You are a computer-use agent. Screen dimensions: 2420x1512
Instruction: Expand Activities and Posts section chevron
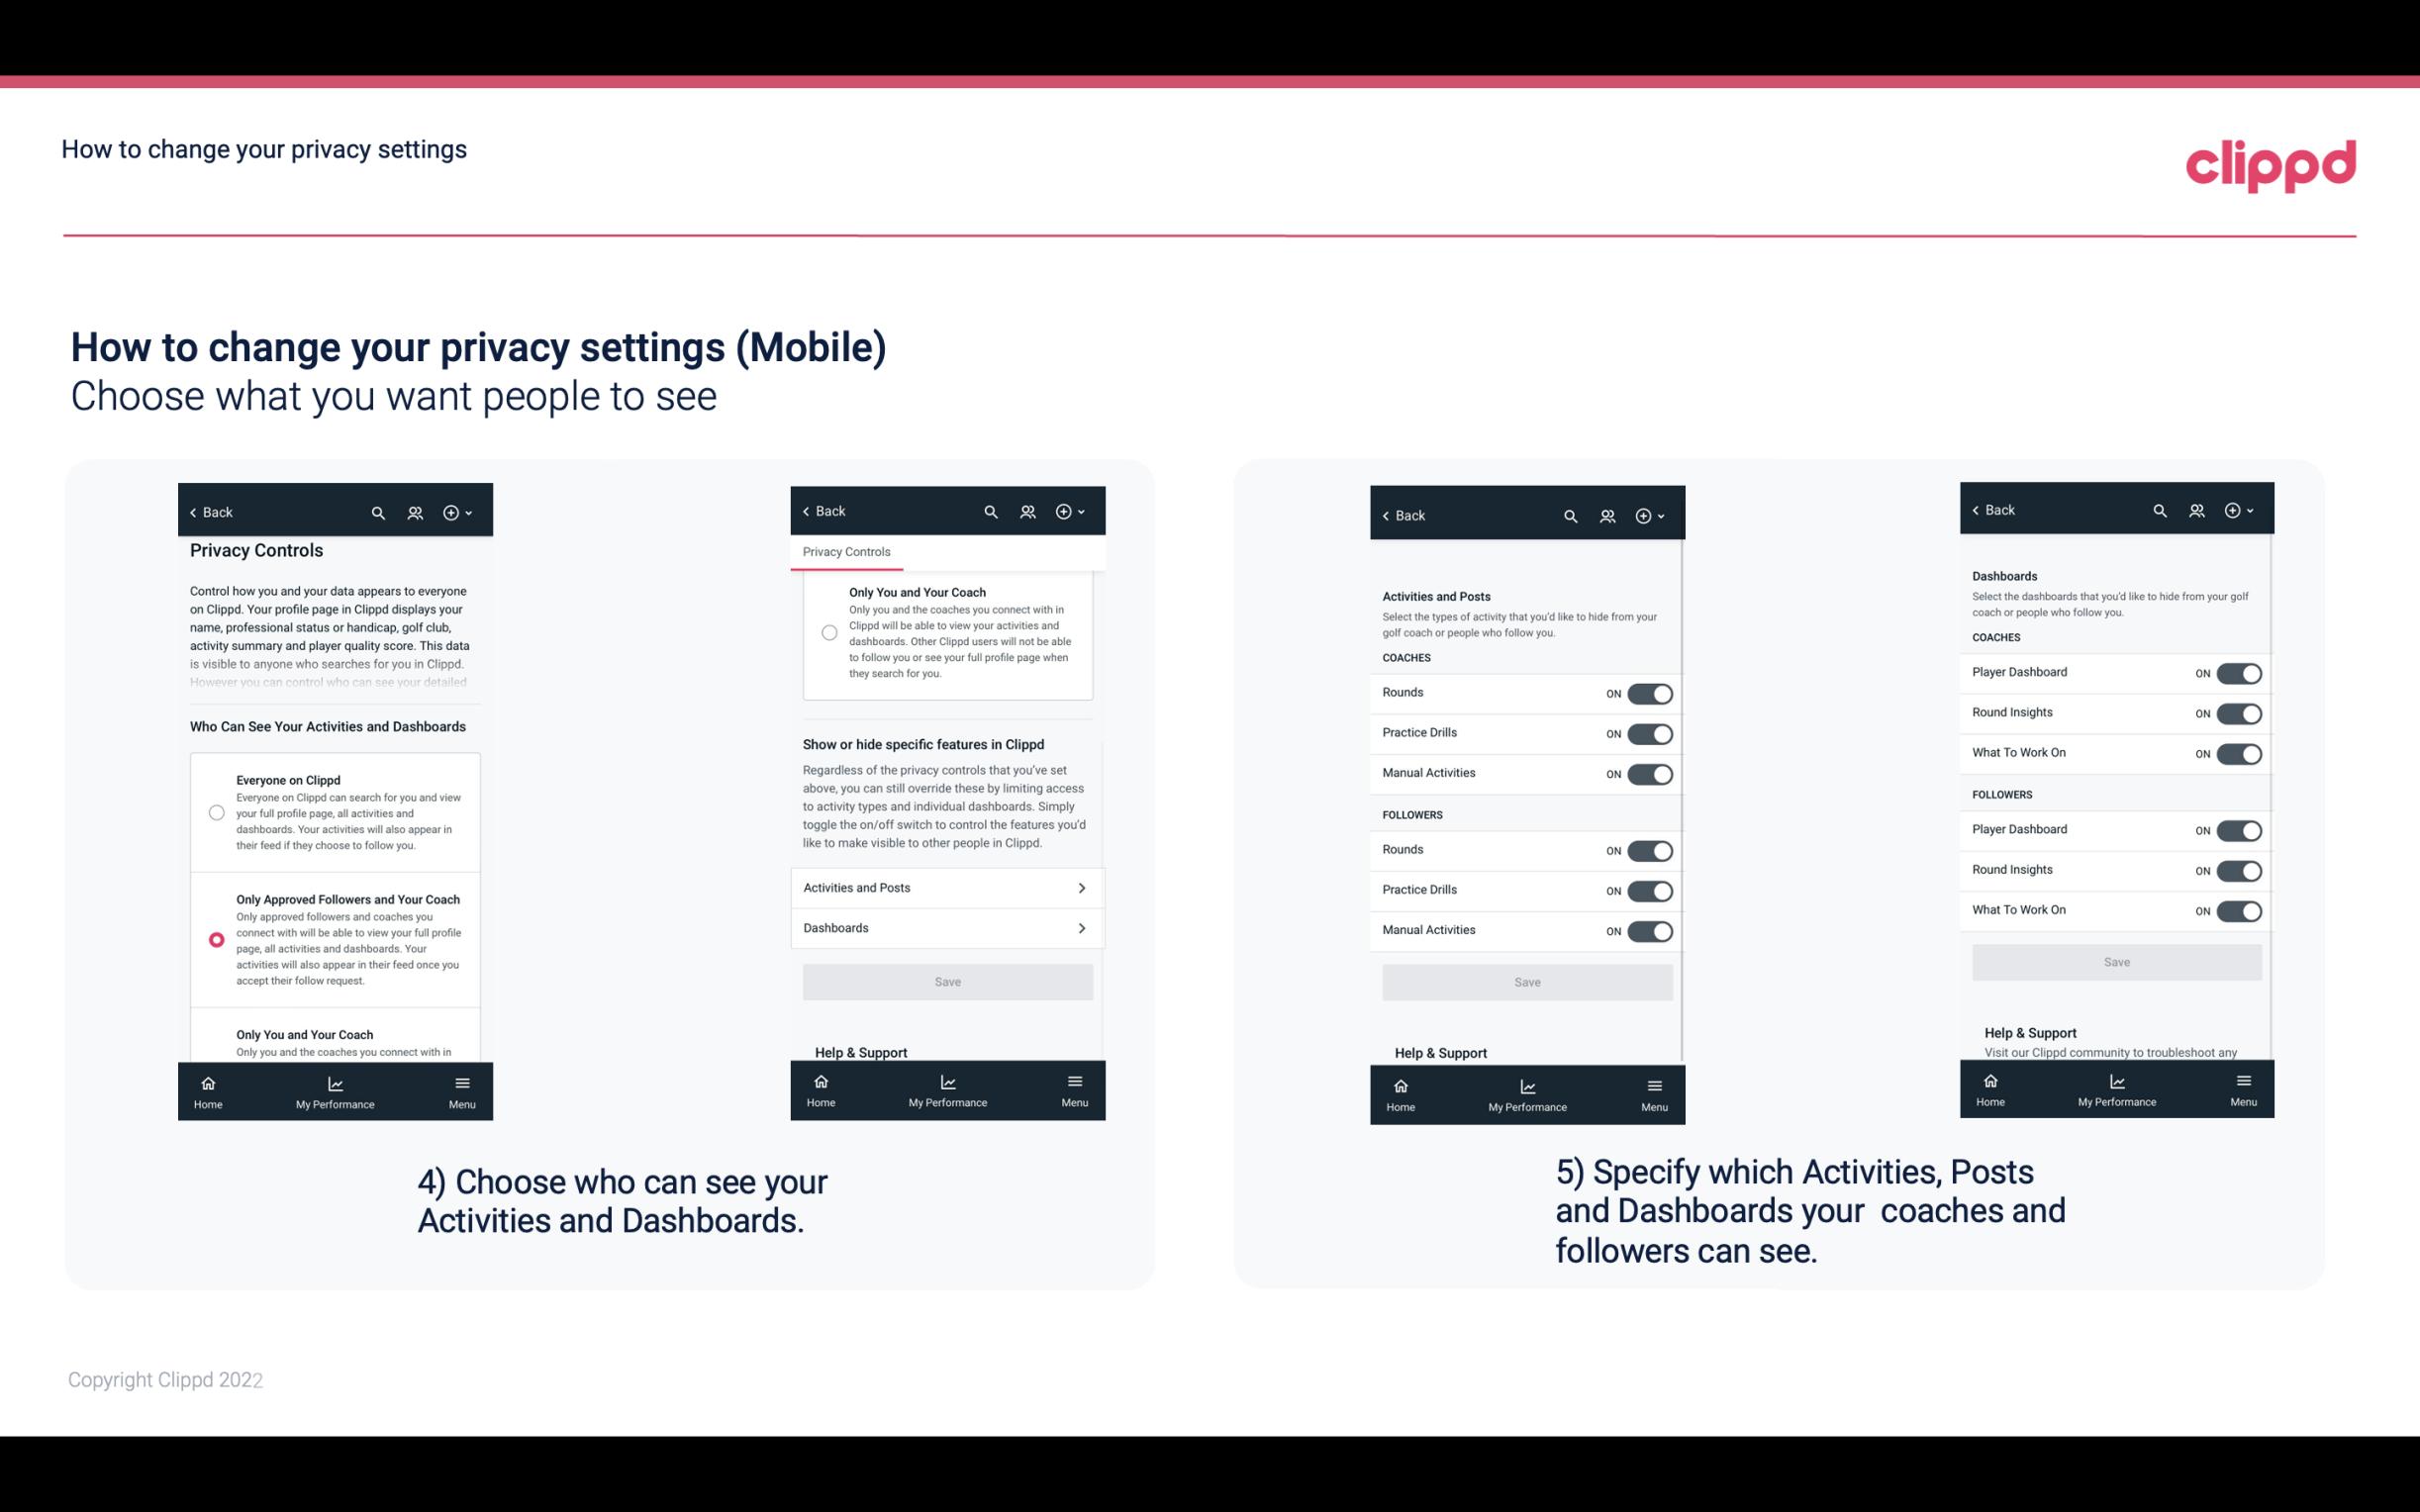click(1082, 887)
